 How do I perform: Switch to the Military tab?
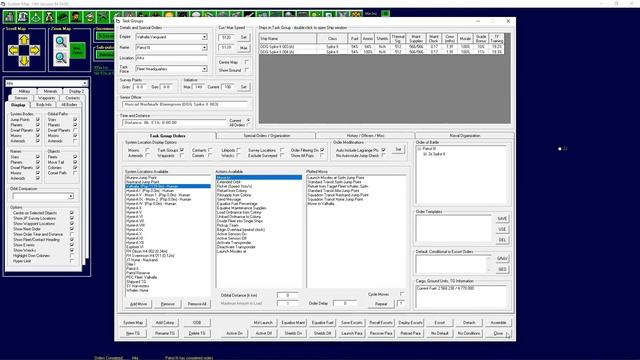click(x=24, y=91)
